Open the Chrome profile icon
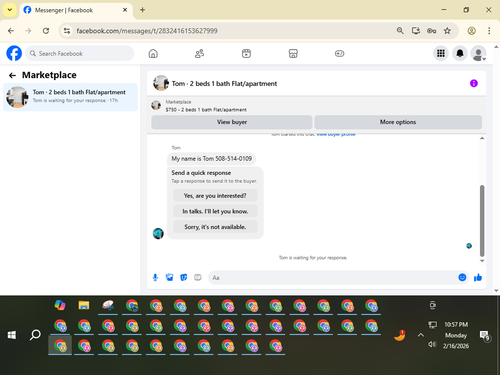 [471, 31]
